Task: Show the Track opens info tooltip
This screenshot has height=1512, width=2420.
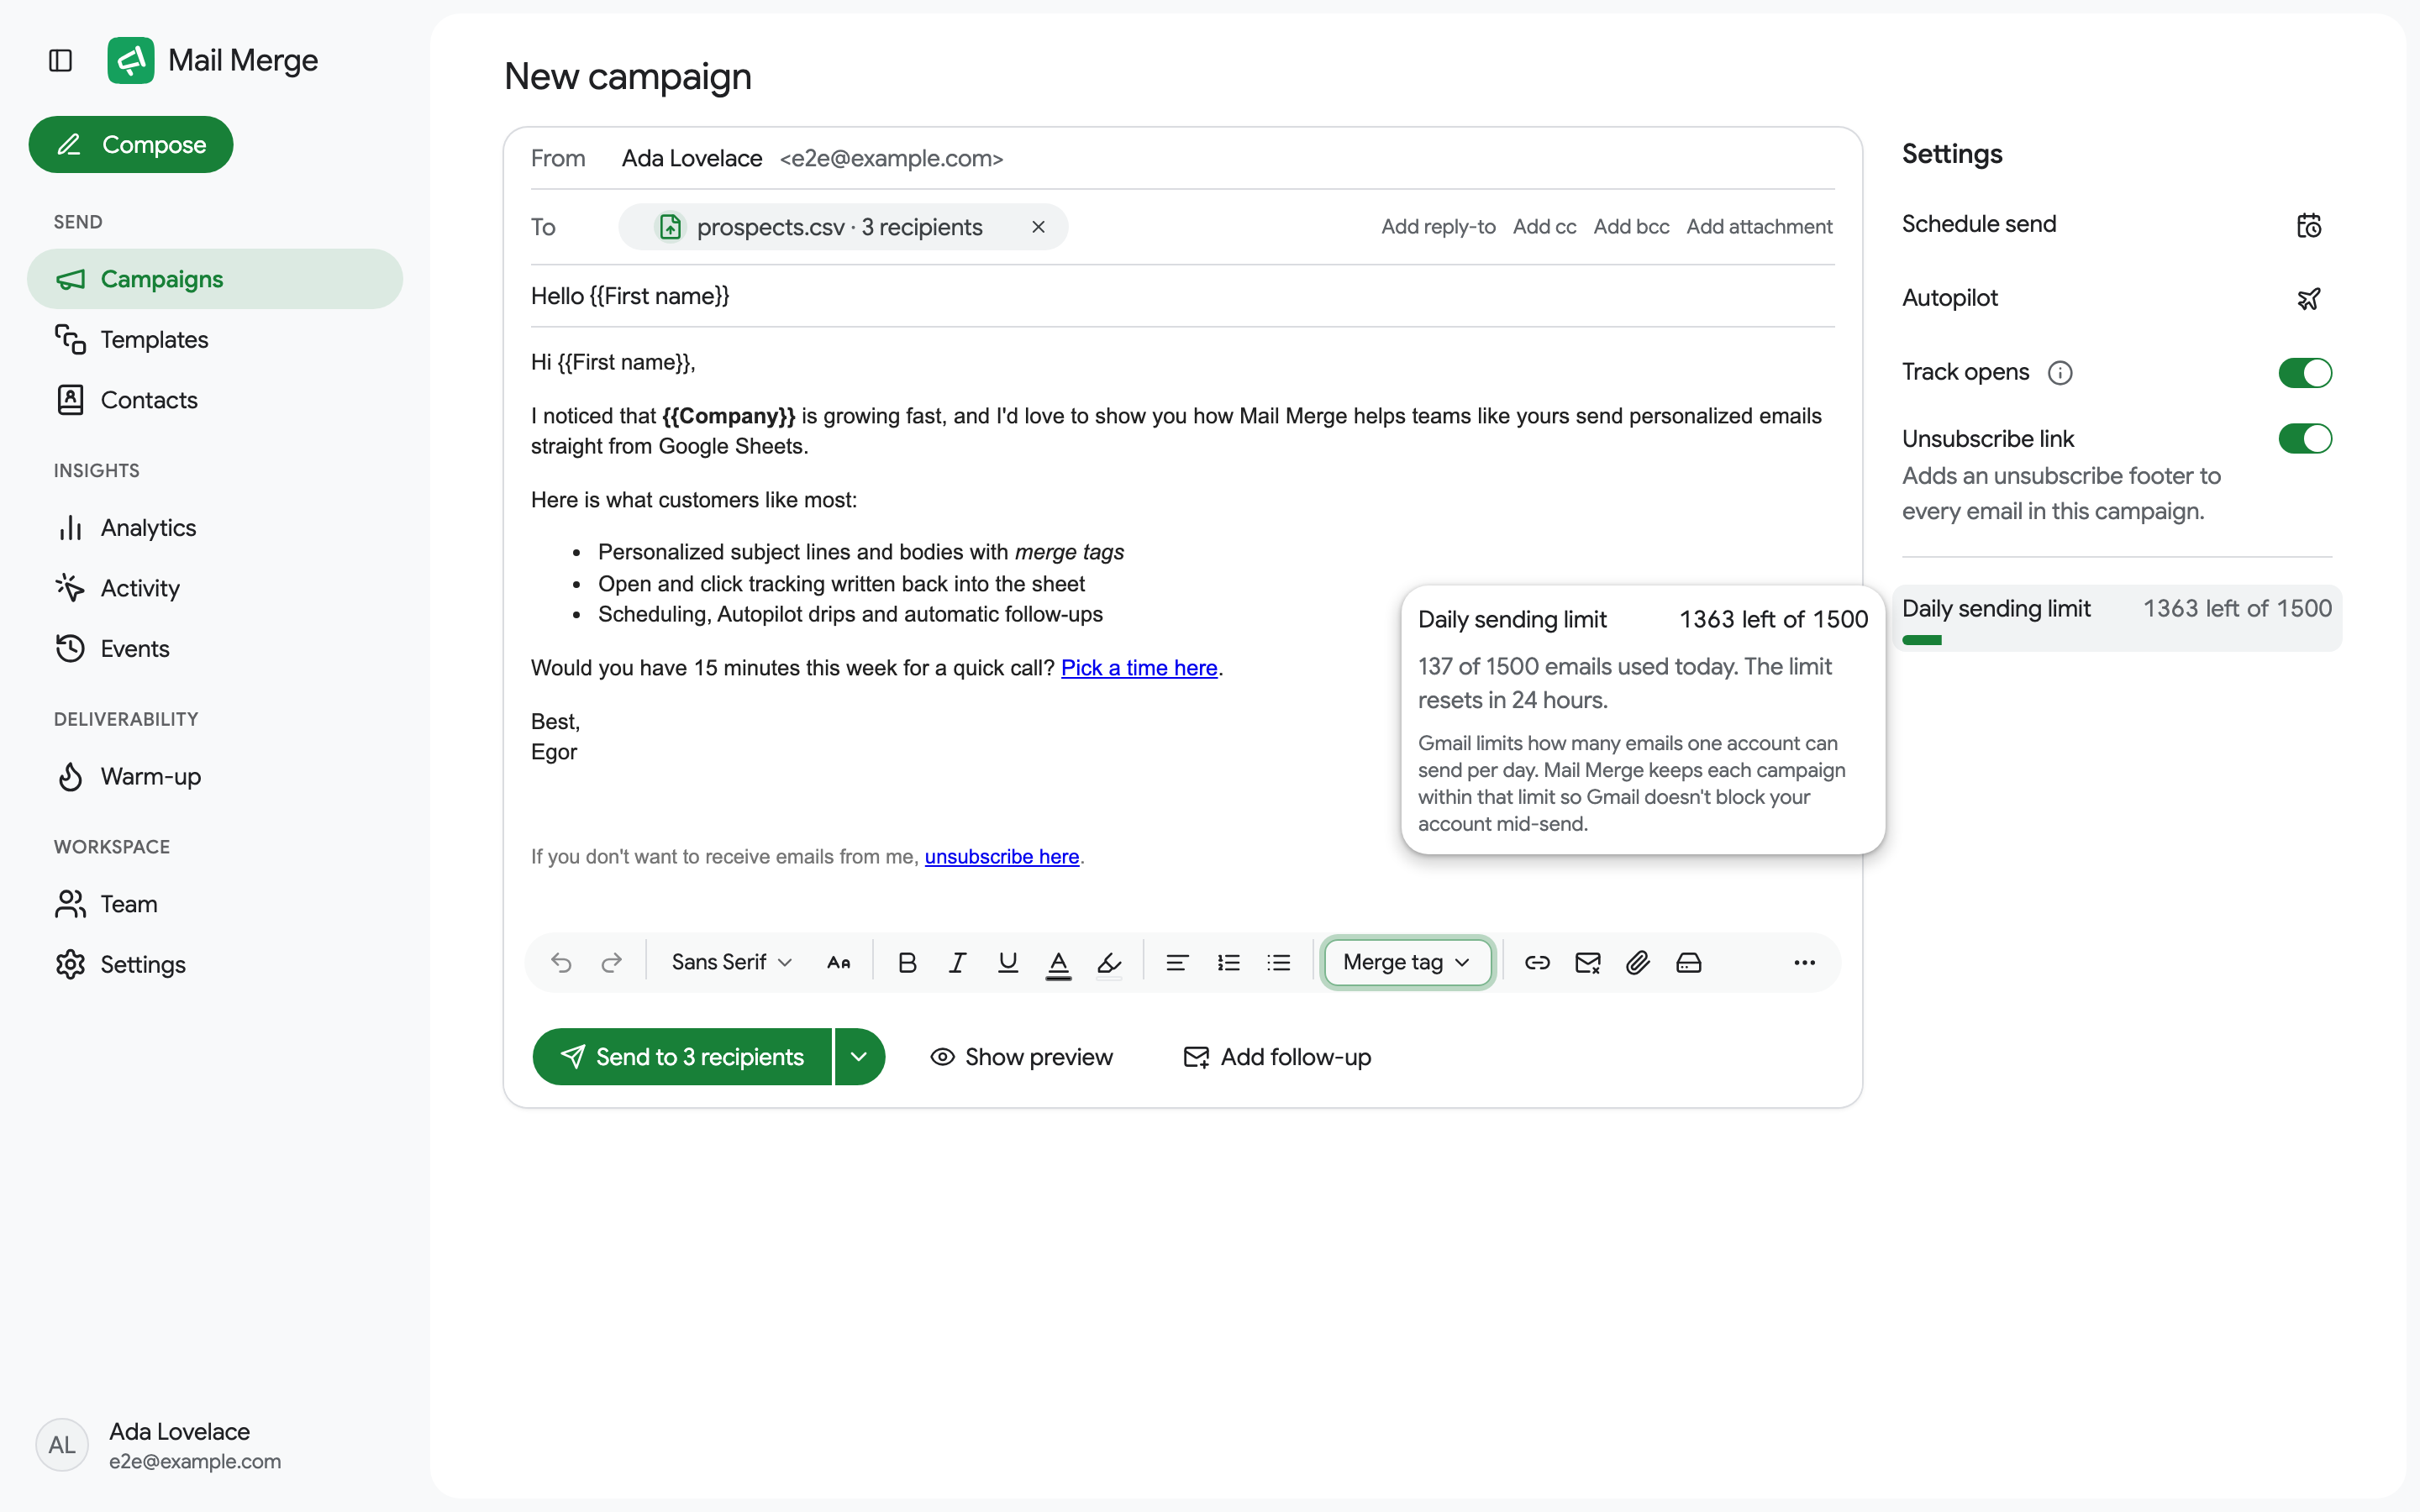Action: 2060,372
